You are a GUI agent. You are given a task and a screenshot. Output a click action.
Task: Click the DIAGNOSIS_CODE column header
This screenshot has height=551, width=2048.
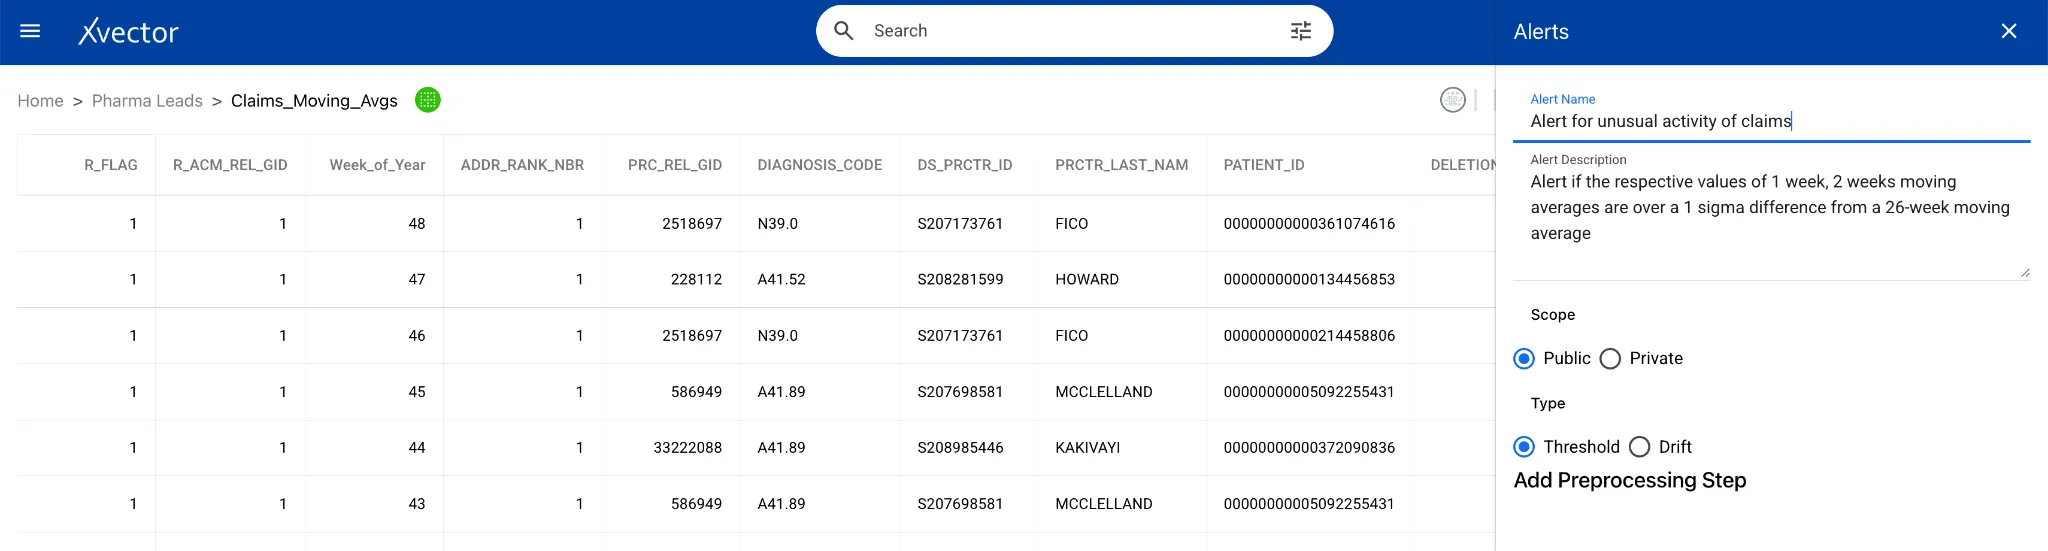[x=820, y=165]
